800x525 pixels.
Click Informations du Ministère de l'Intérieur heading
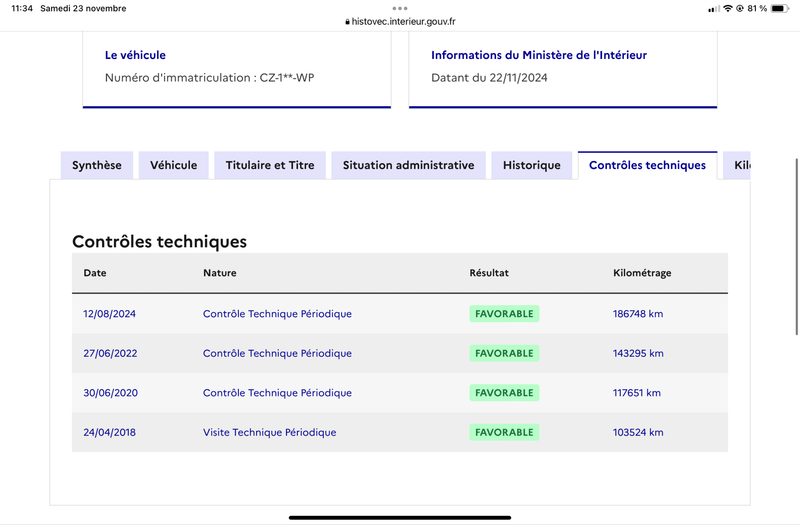539,55
